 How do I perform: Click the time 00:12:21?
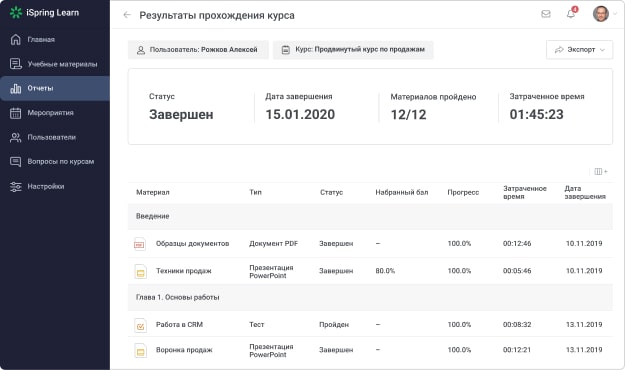[x=517, y=350]
